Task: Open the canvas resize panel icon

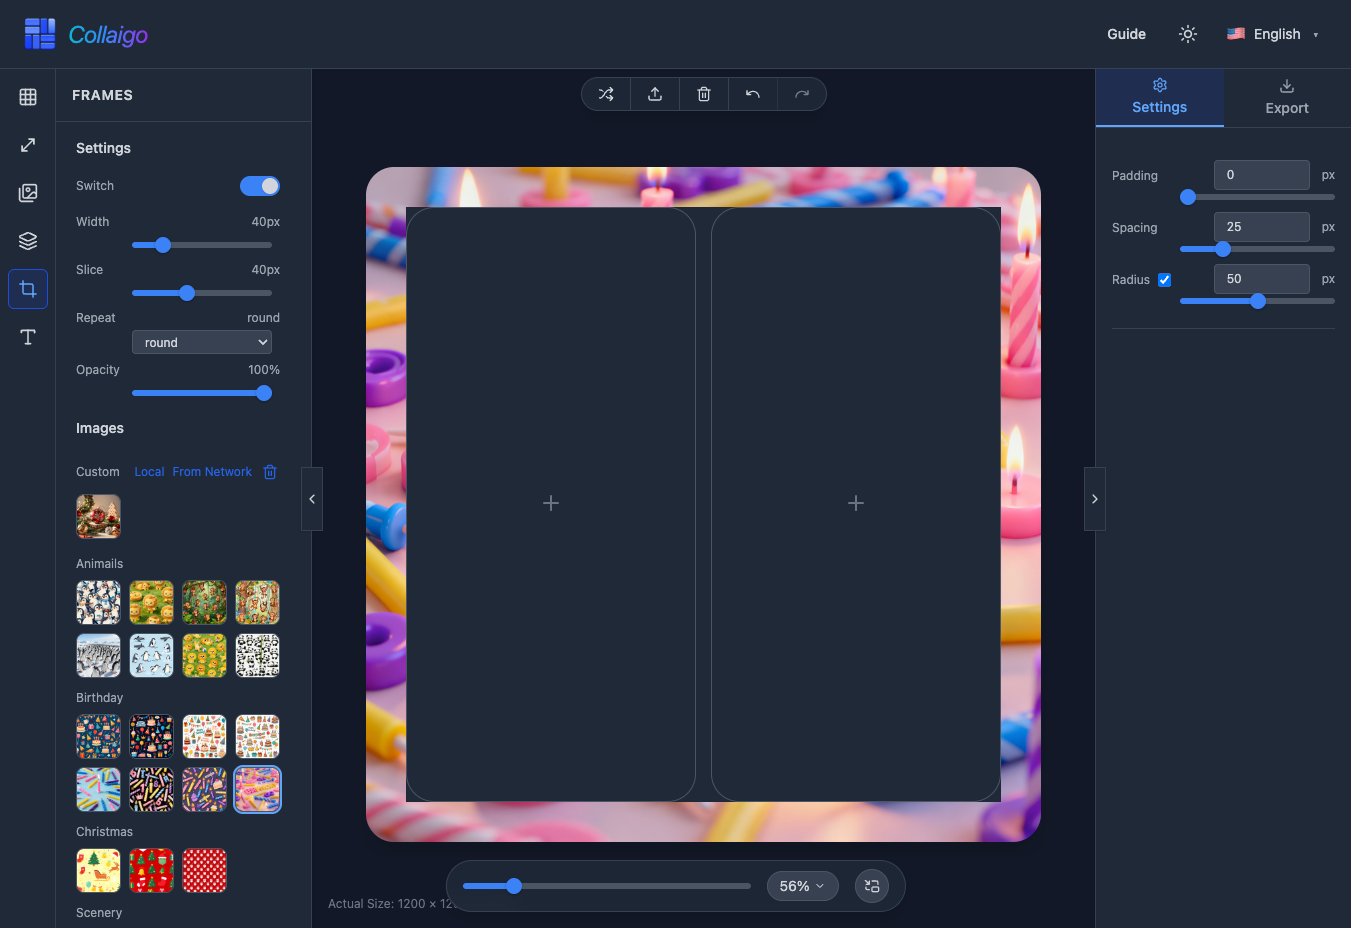Action: (28, 145)
